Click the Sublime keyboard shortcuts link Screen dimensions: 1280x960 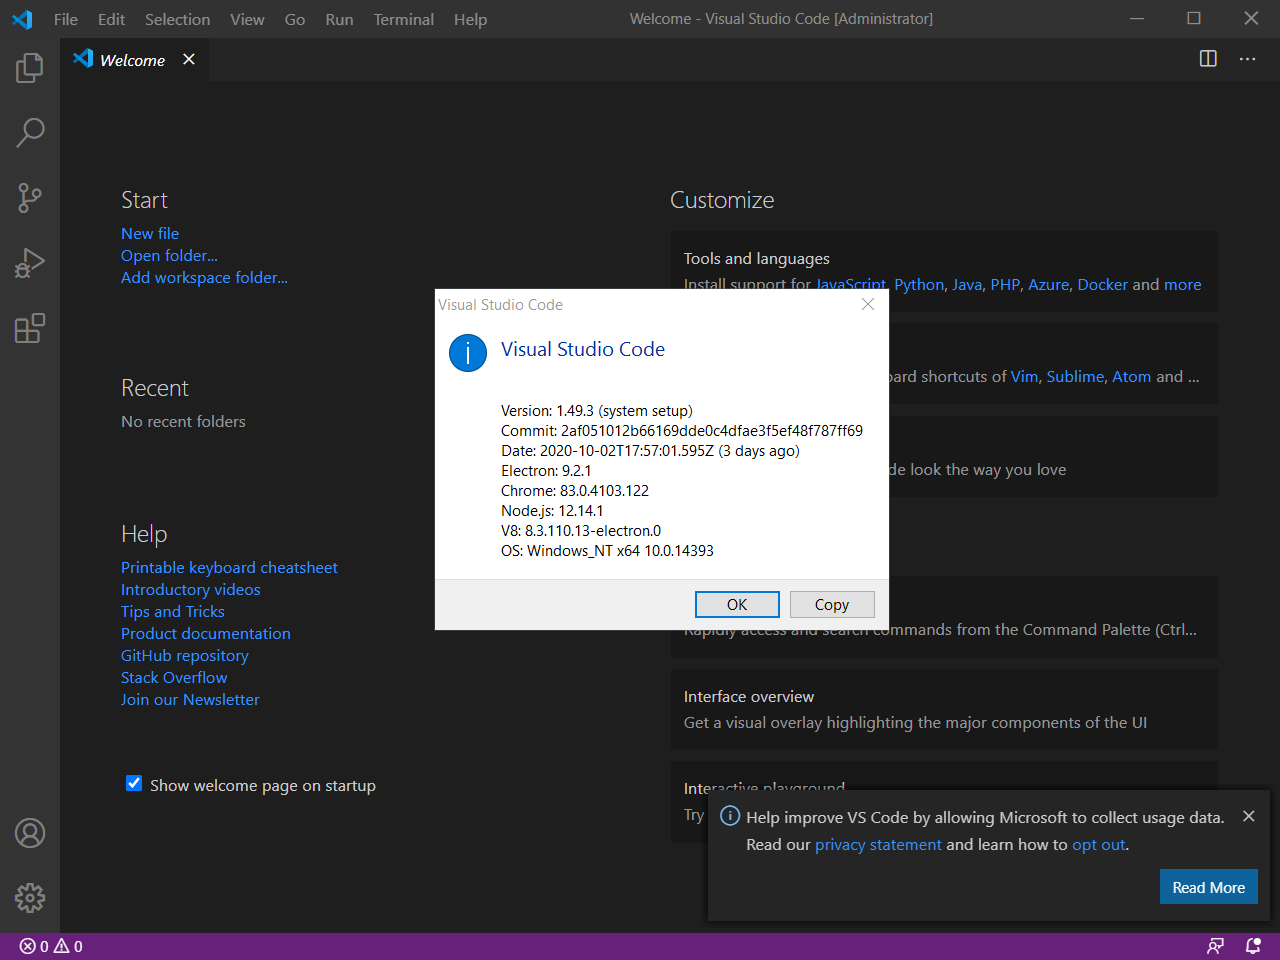pyautogui.click(x=1075, y=376)
